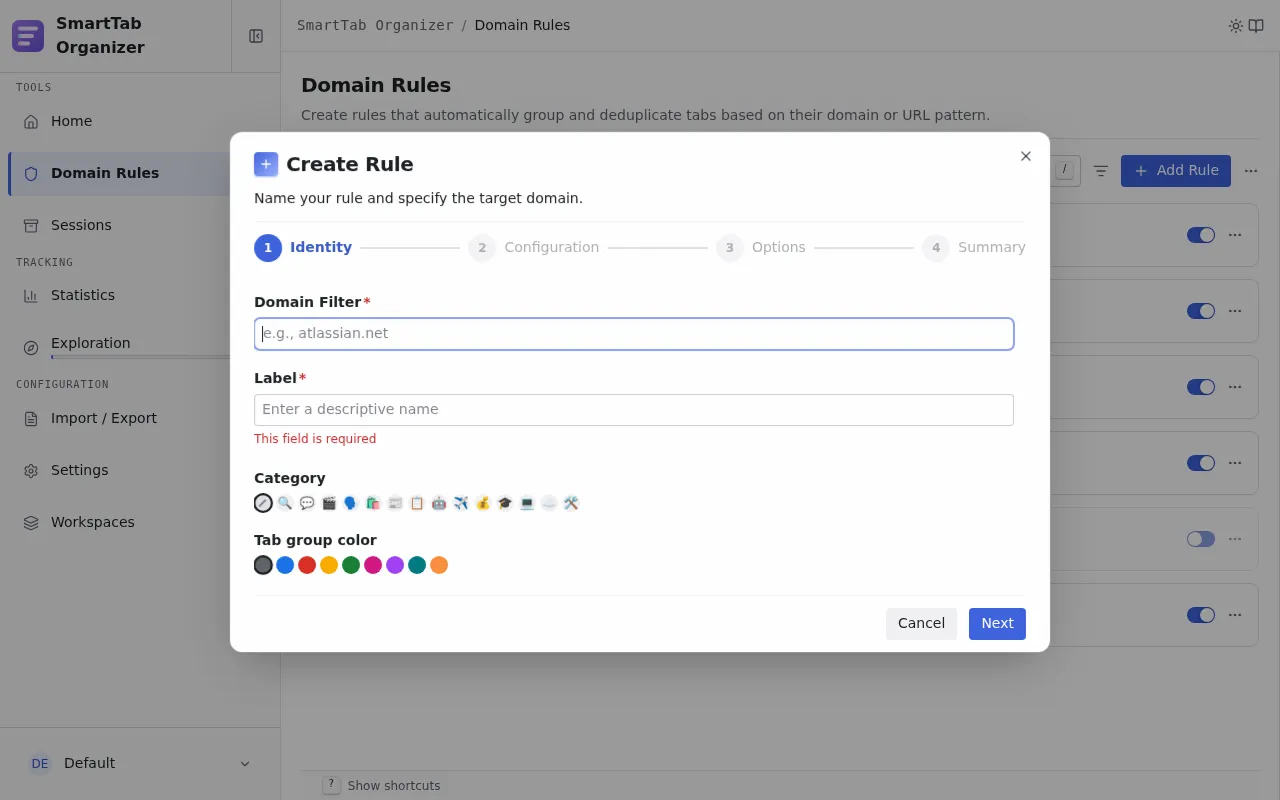Choose the purple tab group color

[x=395, y=565]
